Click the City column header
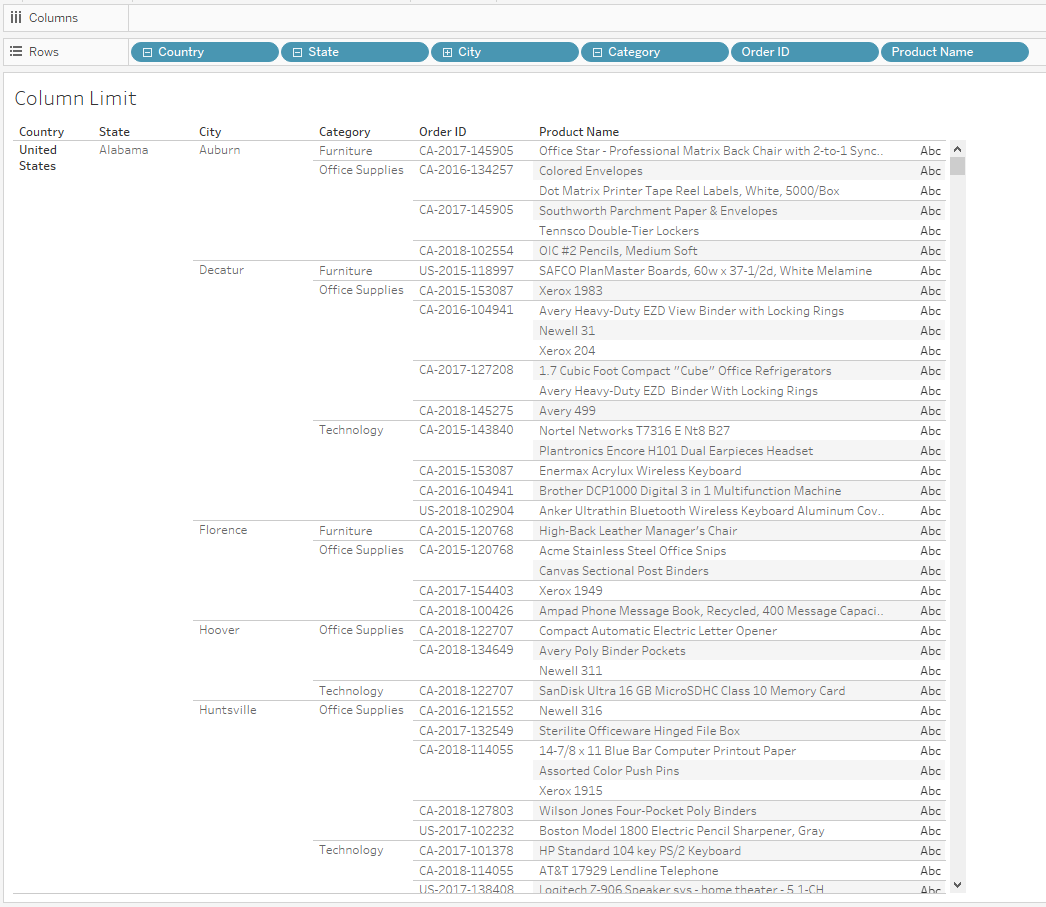The image size is (1046, 907). coord(209,132)
